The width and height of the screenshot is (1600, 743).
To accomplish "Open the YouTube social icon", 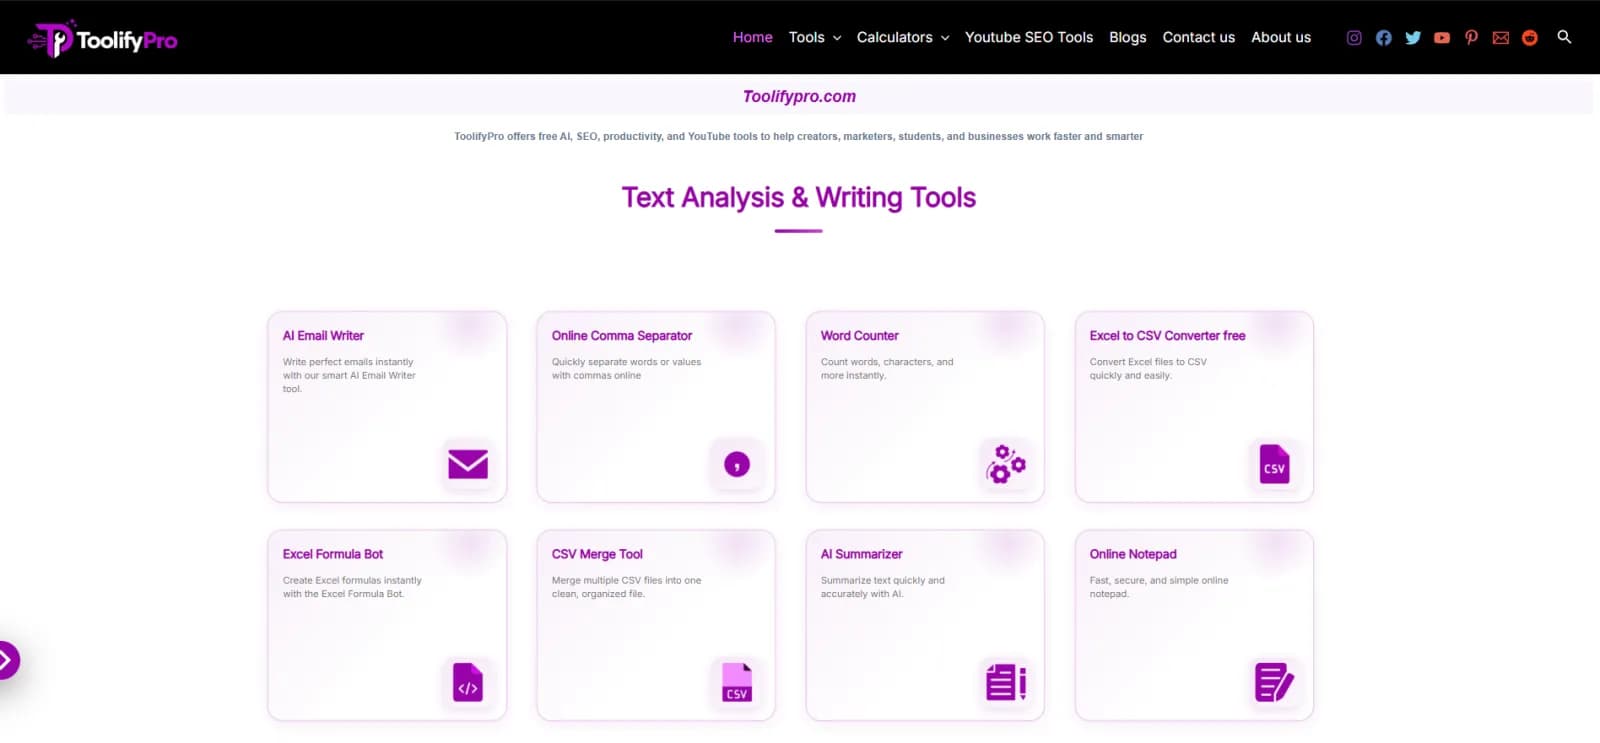I will point(1442,38).
